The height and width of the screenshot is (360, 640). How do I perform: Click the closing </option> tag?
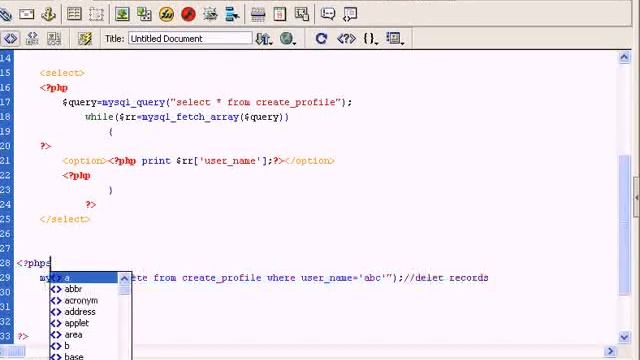[309, 161]
